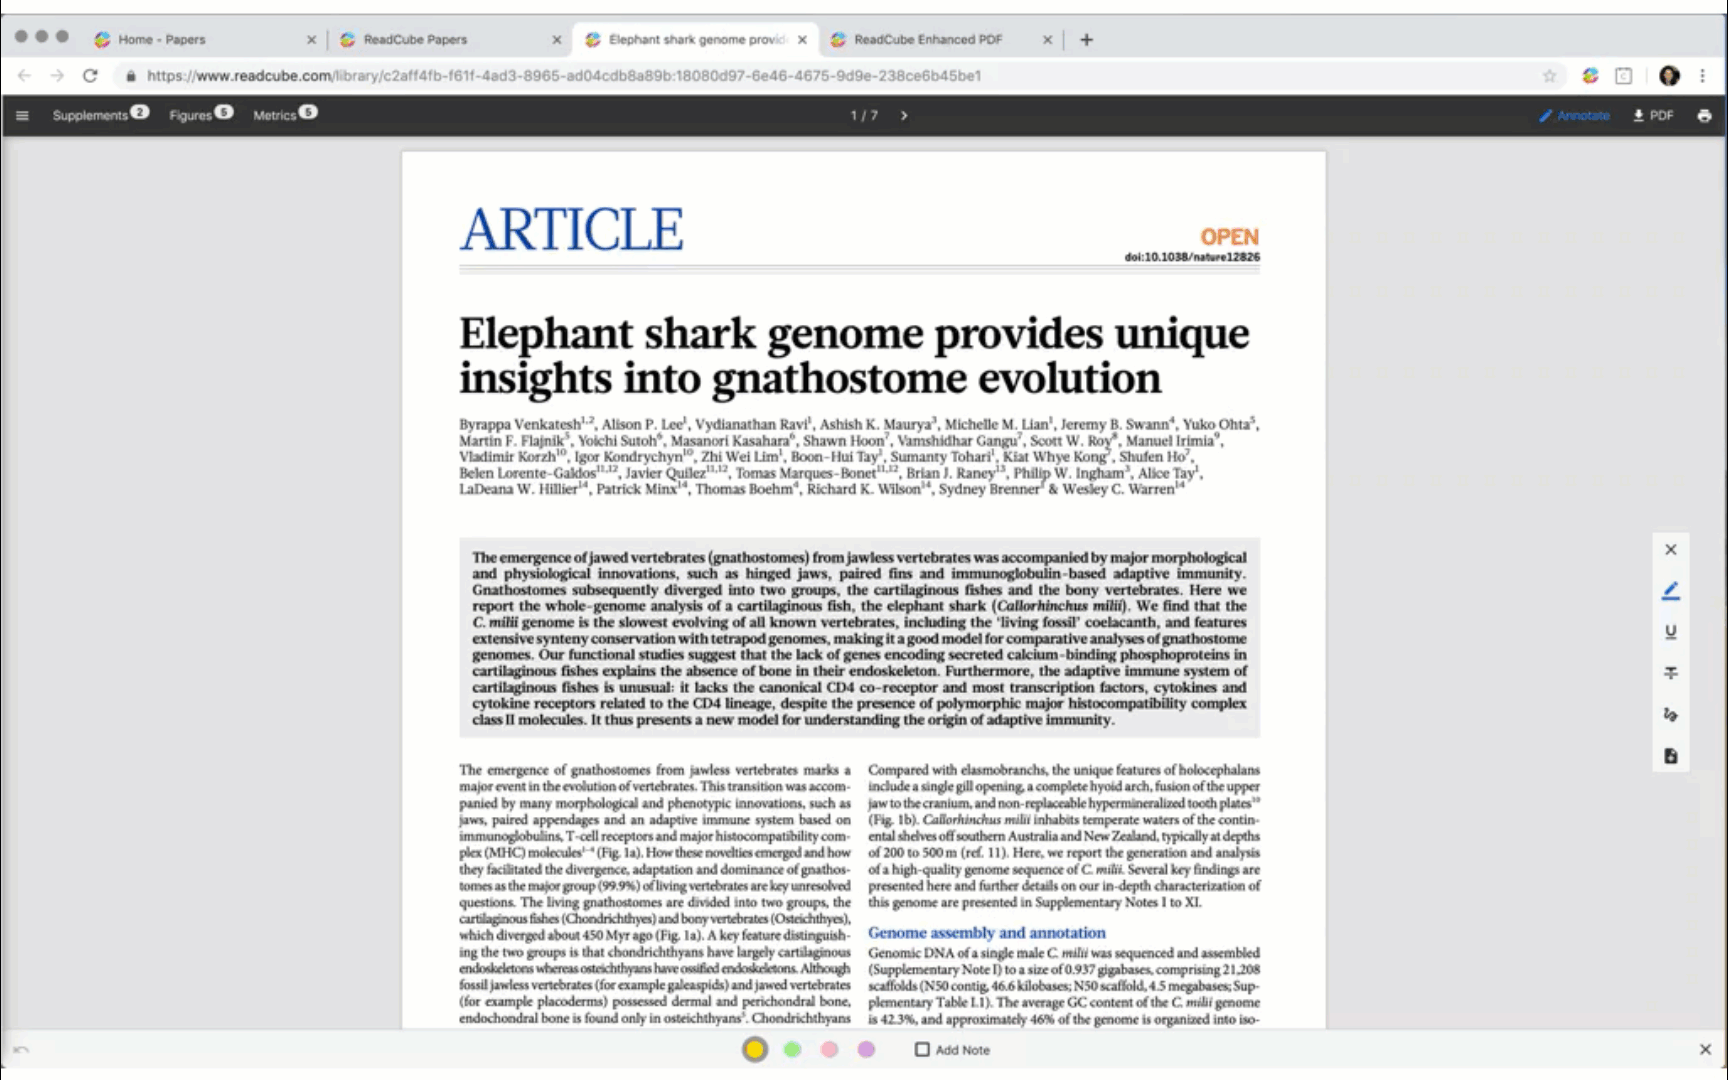Print the document
The width and height of the screenshot is (1728, 1080).
tap(1704, 116)
